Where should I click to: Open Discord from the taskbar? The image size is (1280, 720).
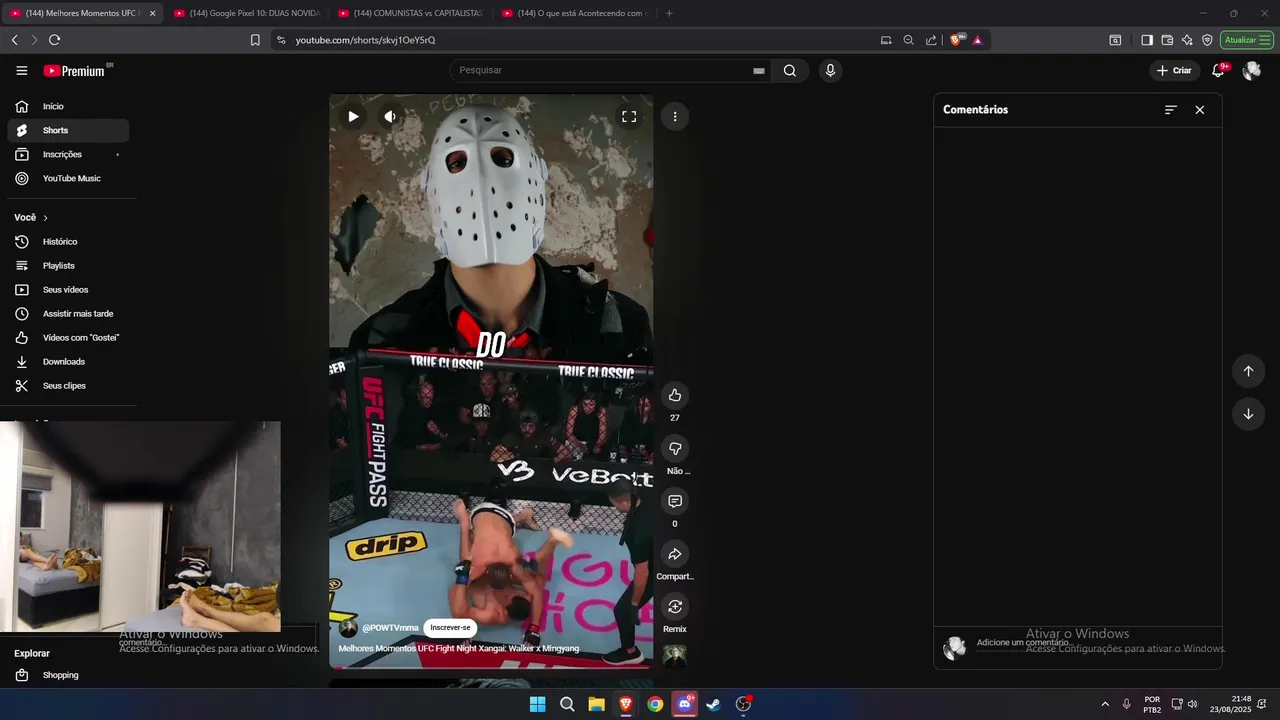click(x=685, y=704)
